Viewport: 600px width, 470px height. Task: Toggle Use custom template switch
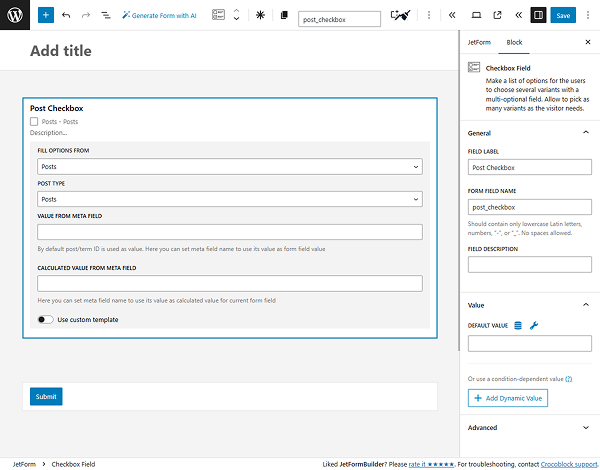45,320
